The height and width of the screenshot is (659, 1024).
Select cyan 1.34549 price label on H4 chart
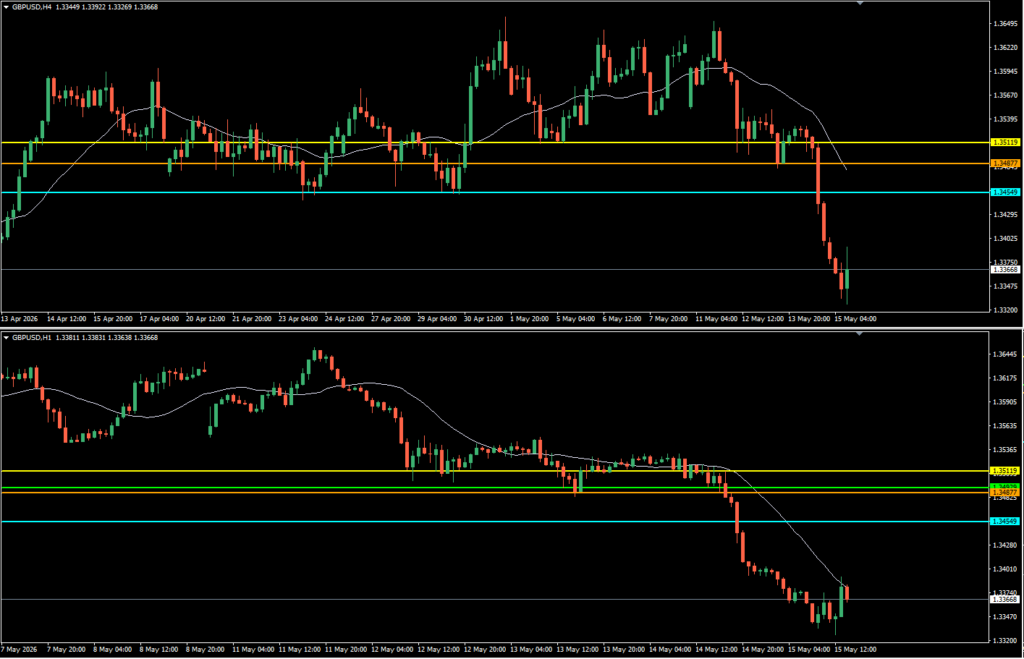1006,192
